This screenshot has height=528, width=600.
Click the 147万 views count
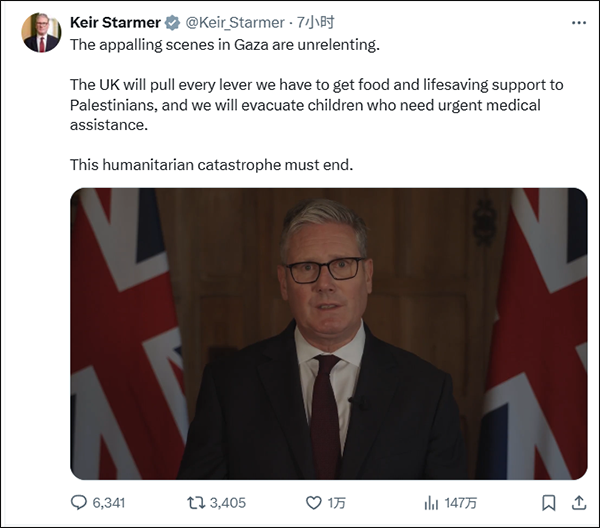463,502
